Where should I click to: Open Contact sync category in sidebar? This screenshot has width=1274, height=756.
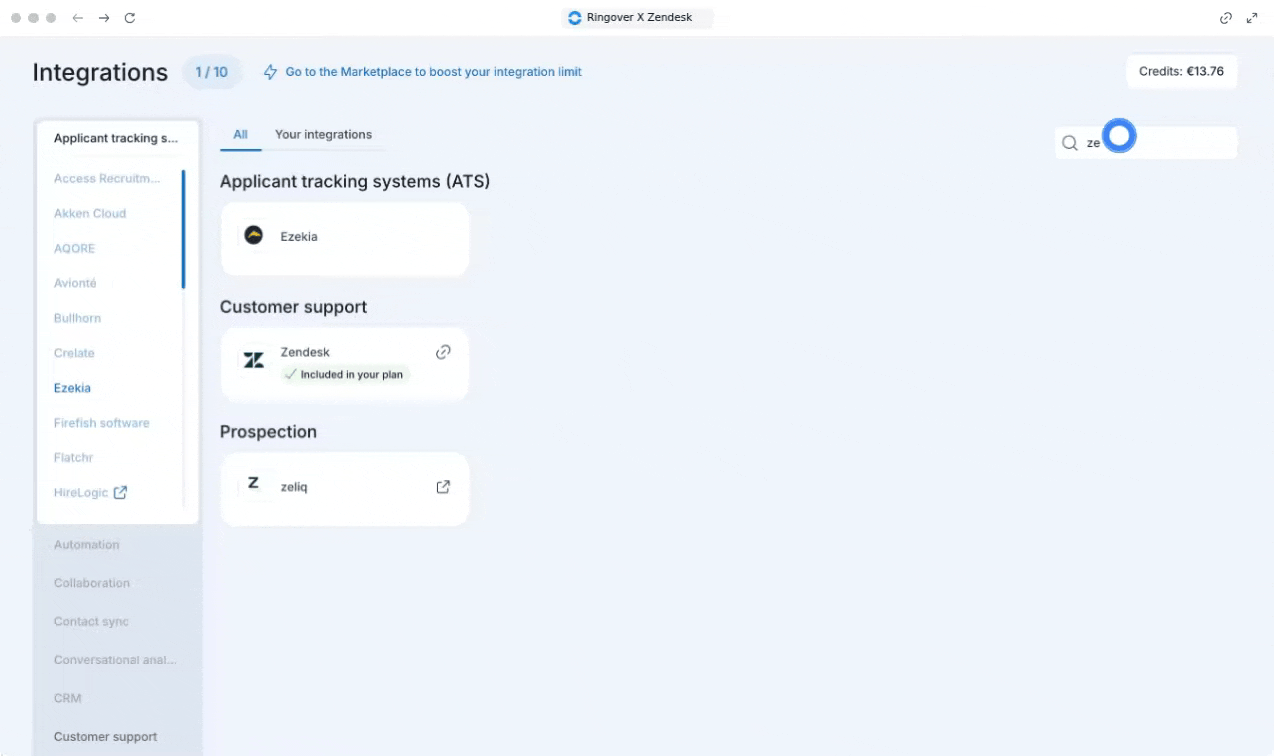coord(91,621)
